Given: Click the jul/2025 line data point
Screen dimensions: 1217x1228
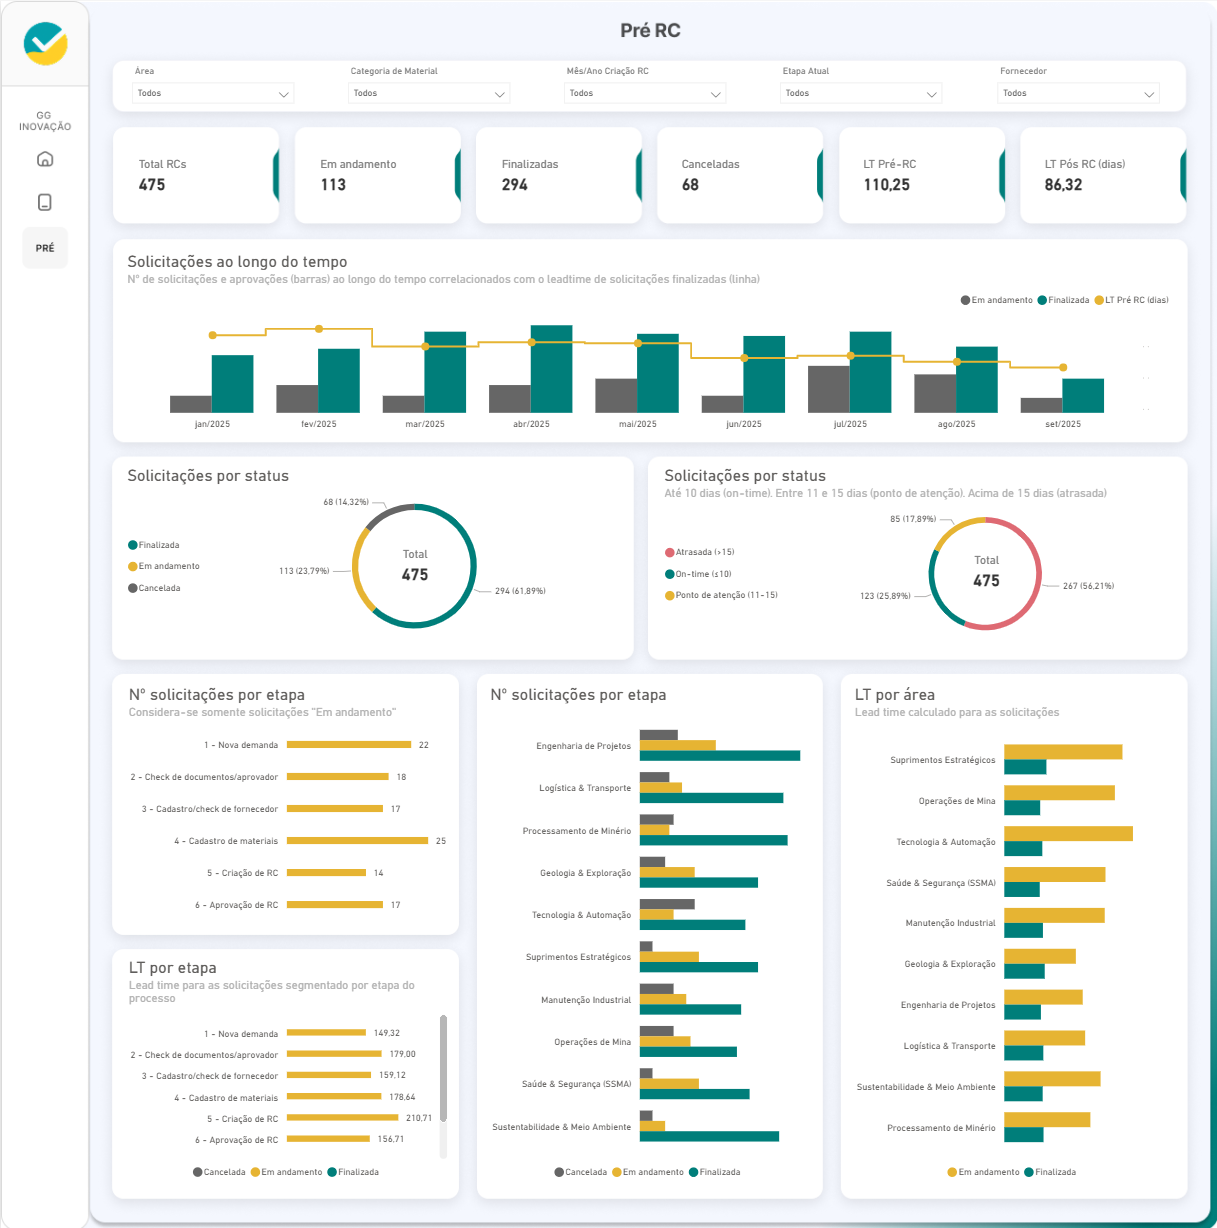Looking at the screenshot, I should coord(851,356).
